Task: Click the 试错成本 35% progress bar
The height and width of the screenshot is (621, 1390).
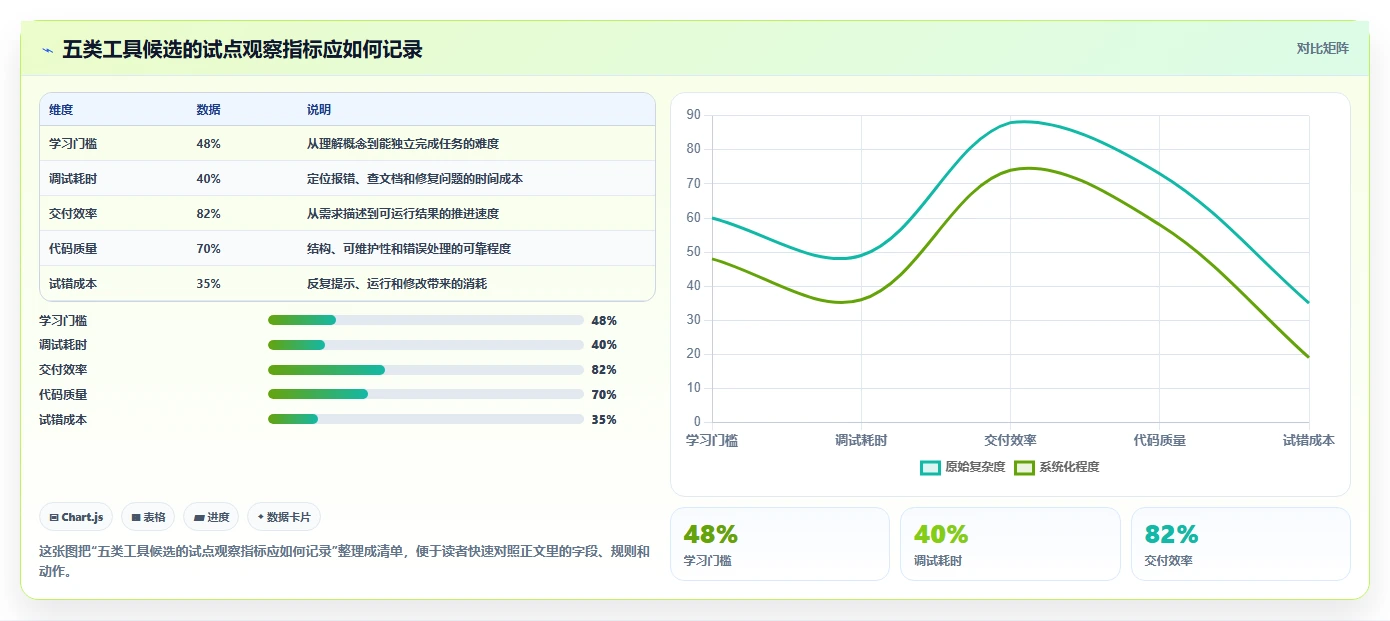Action: tap(425, 419)
